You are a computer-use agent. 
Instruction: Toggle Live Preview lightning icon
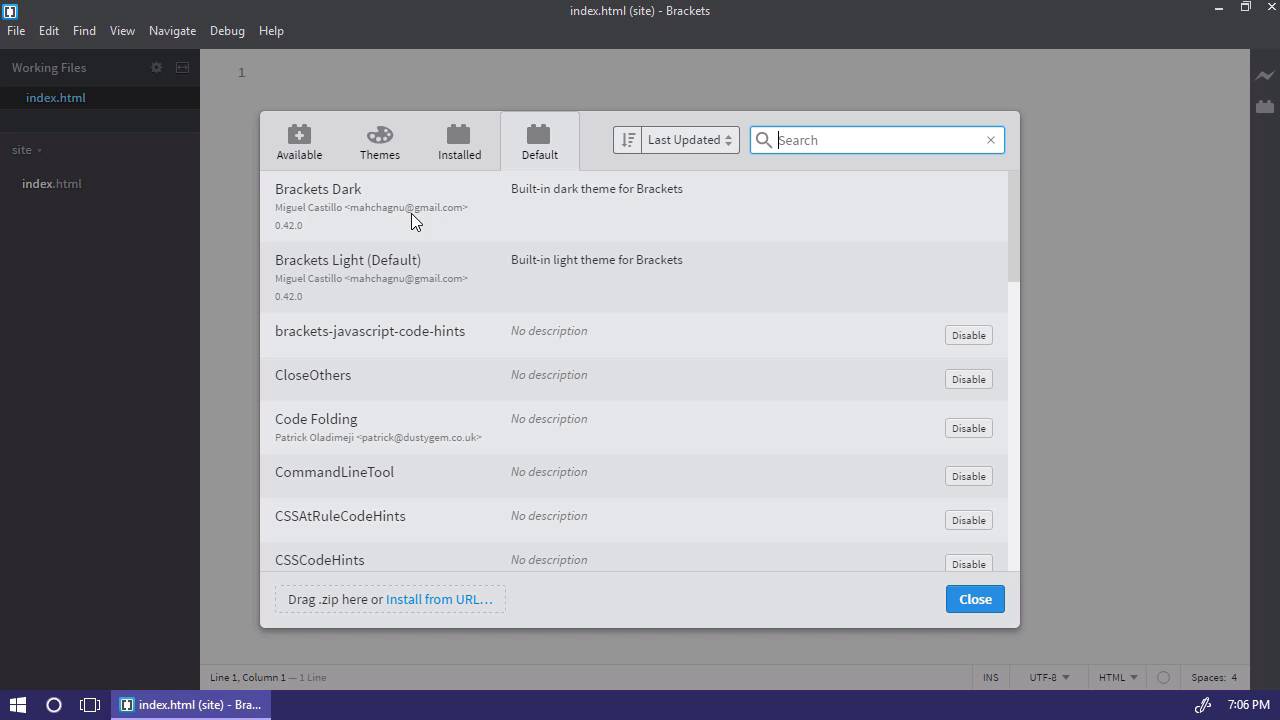(1265, 75)
